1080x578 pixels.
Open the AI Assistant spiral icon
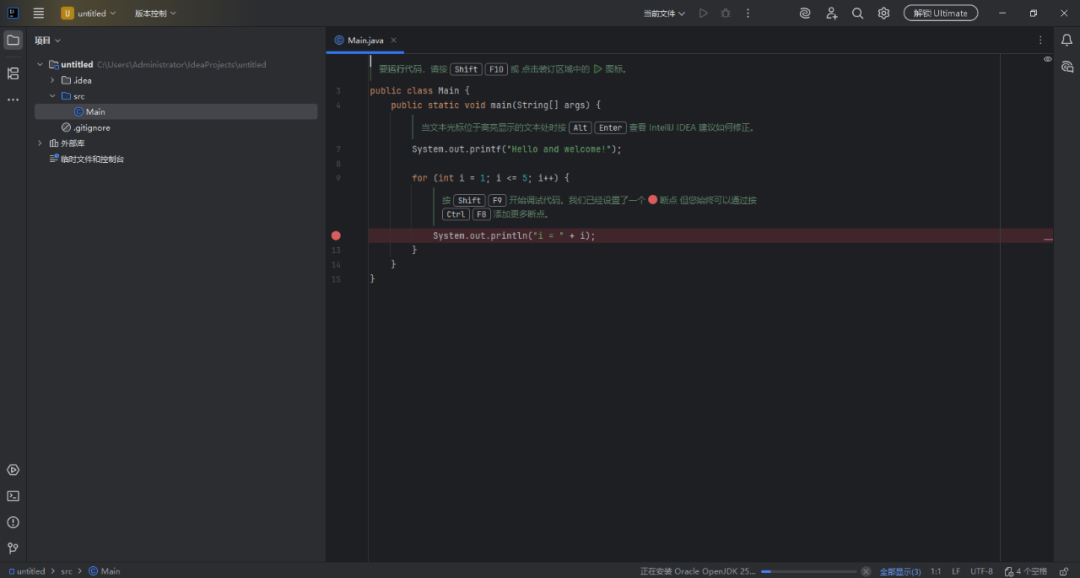805,13
